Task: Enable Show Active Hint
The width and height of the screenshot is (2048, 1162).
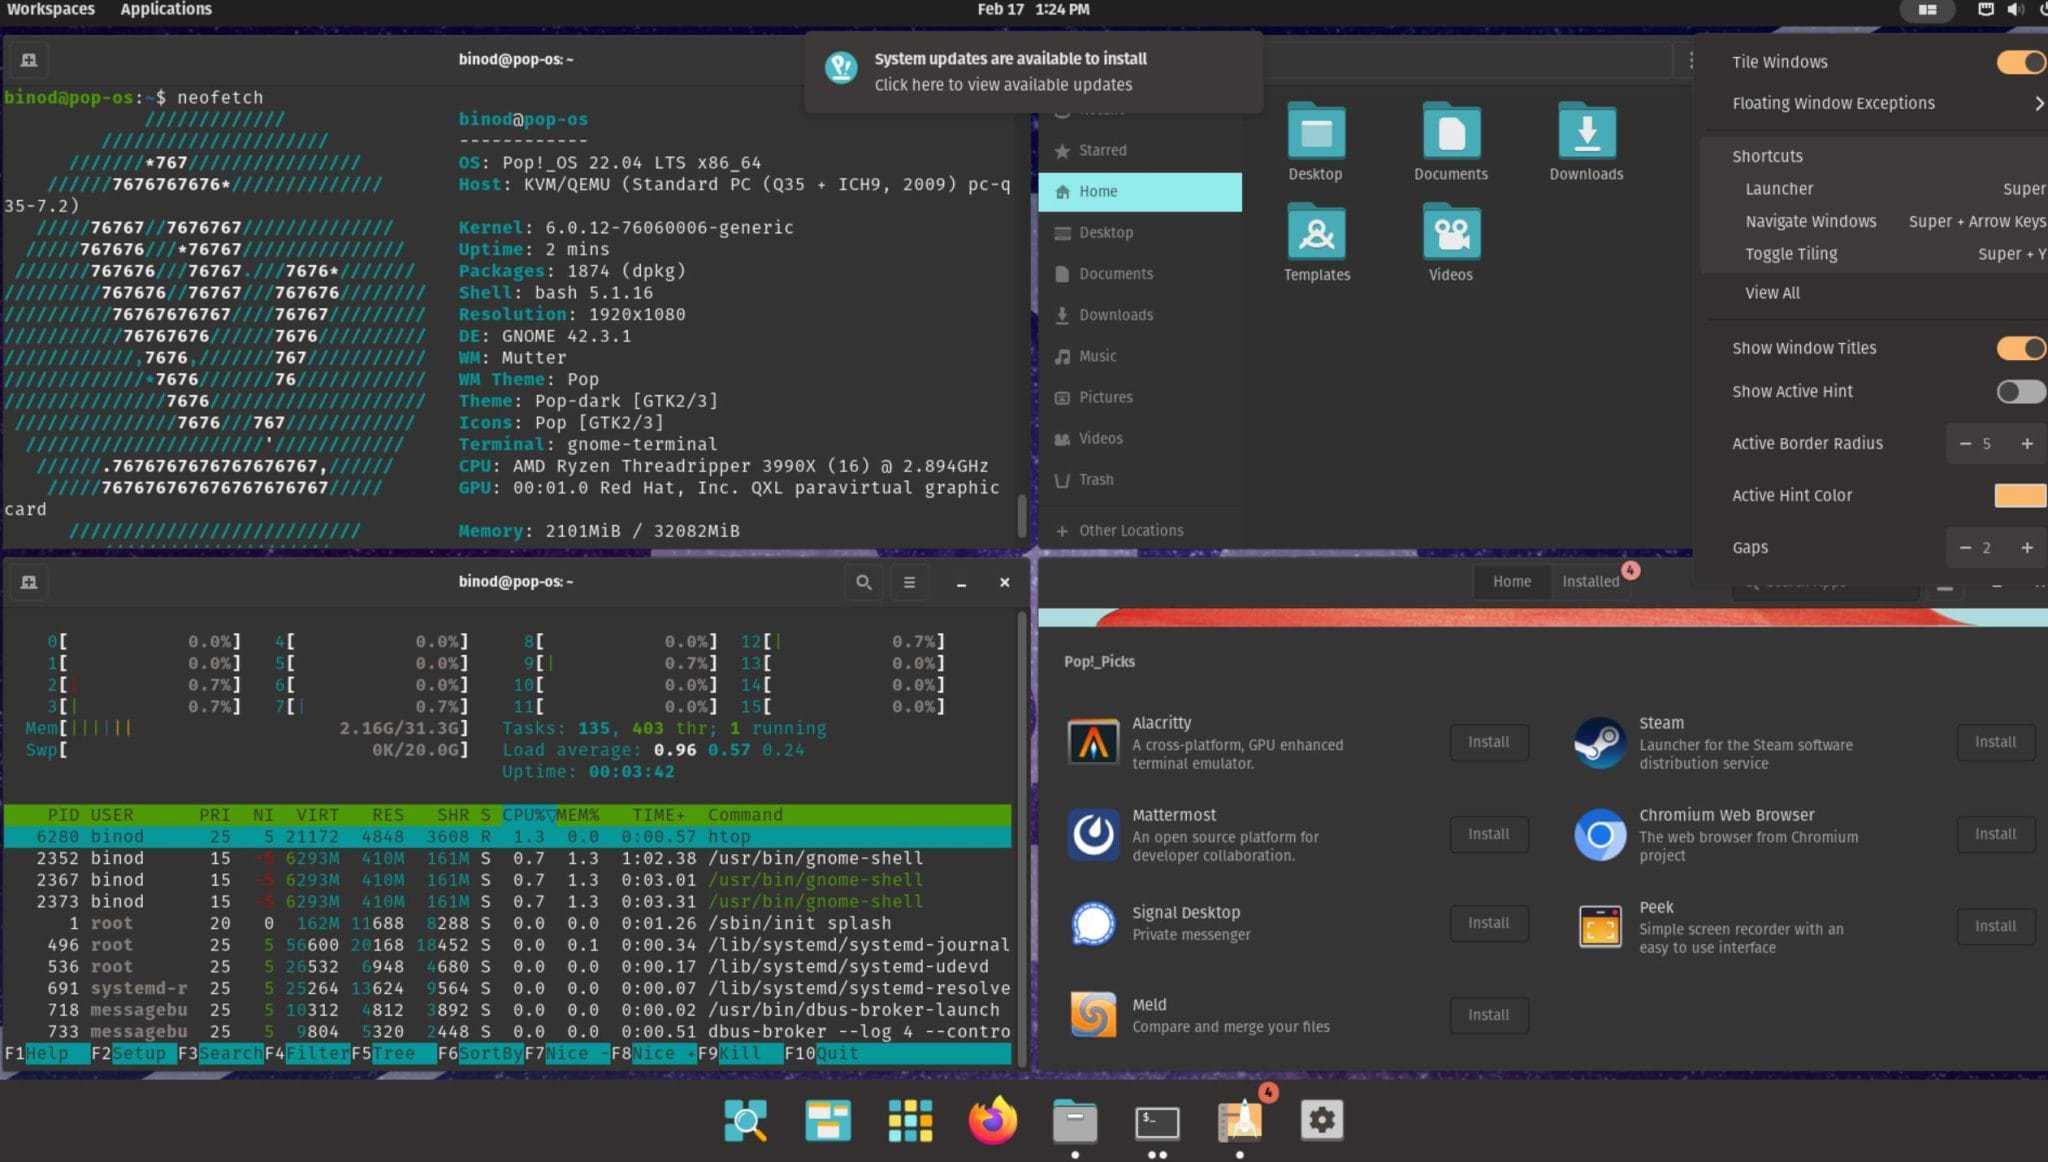Action: [x=2021, y=391]
